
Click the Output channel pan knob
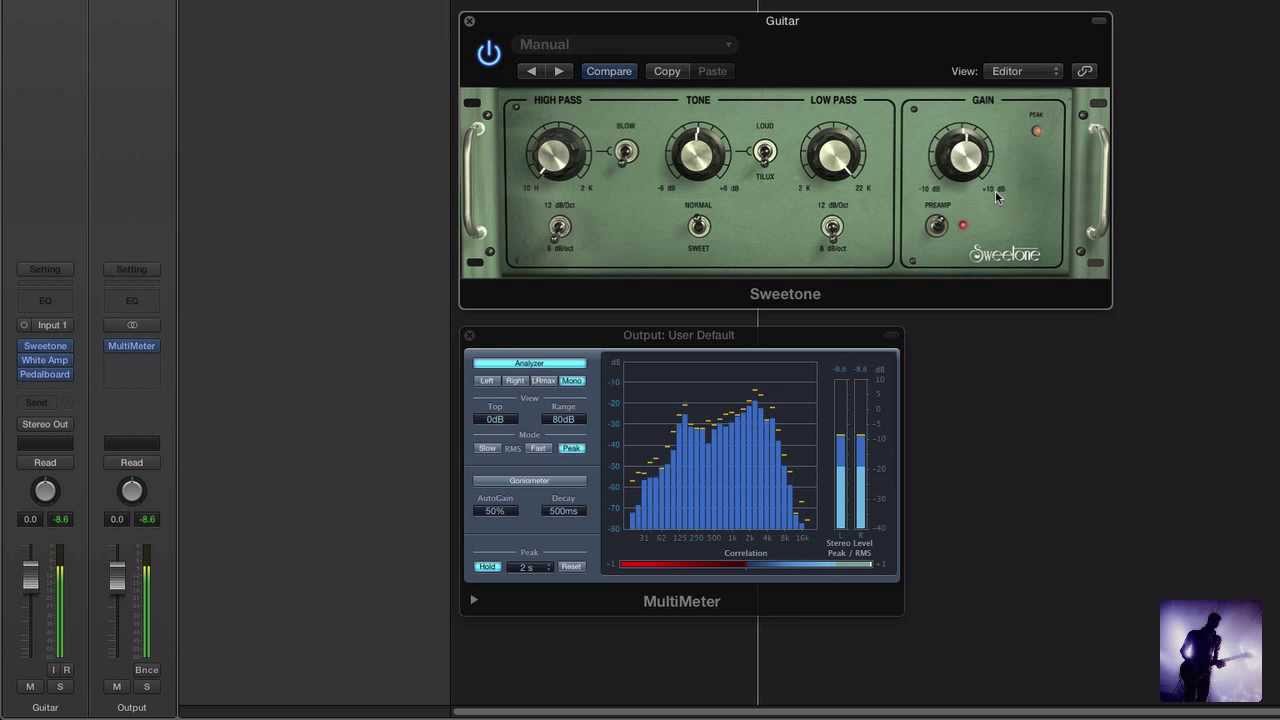click(131, 491)
